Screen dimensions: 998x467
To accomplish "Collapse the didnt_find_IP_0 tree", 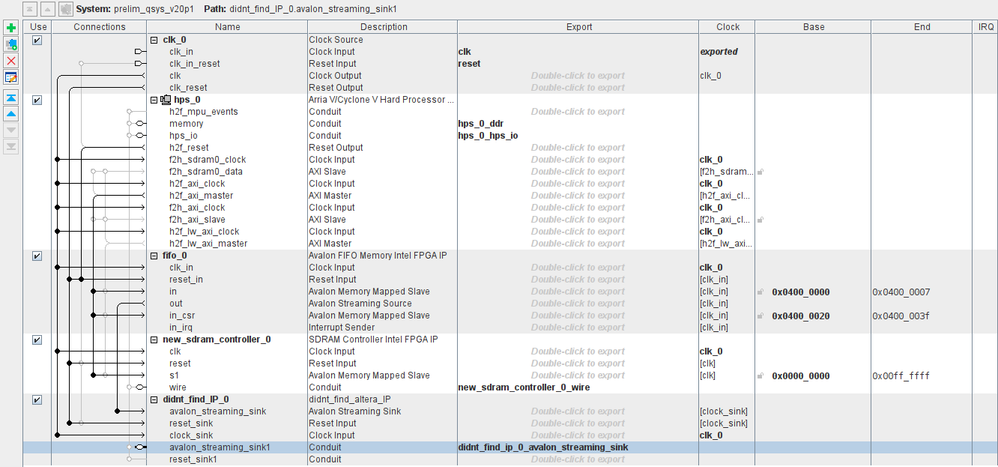I will (153, 400).
